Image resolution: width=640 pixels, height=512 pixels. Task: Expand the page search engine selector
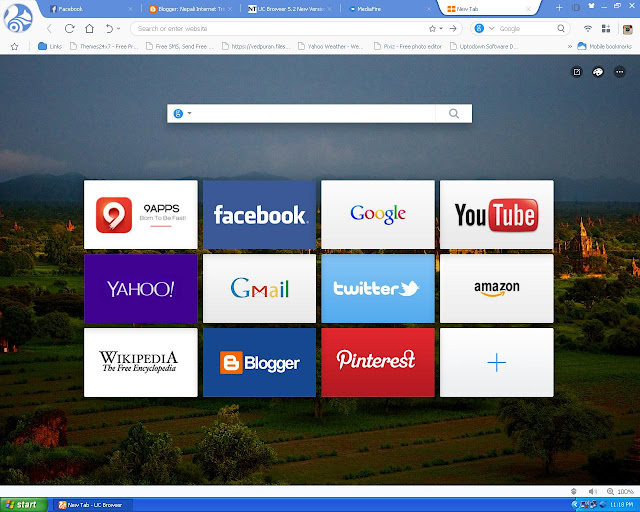click(182, 114)
